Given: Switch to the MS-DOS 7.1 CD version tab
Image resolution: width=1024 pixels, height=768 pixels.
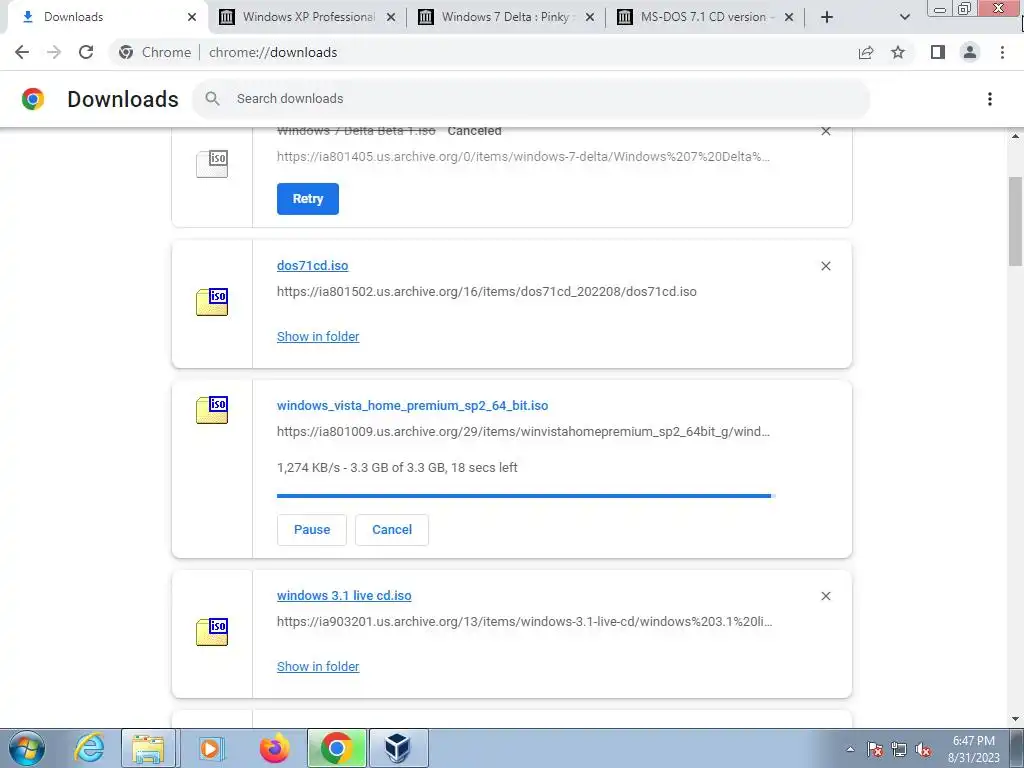Looking at the screenshot, I should (x=705, y=17).
